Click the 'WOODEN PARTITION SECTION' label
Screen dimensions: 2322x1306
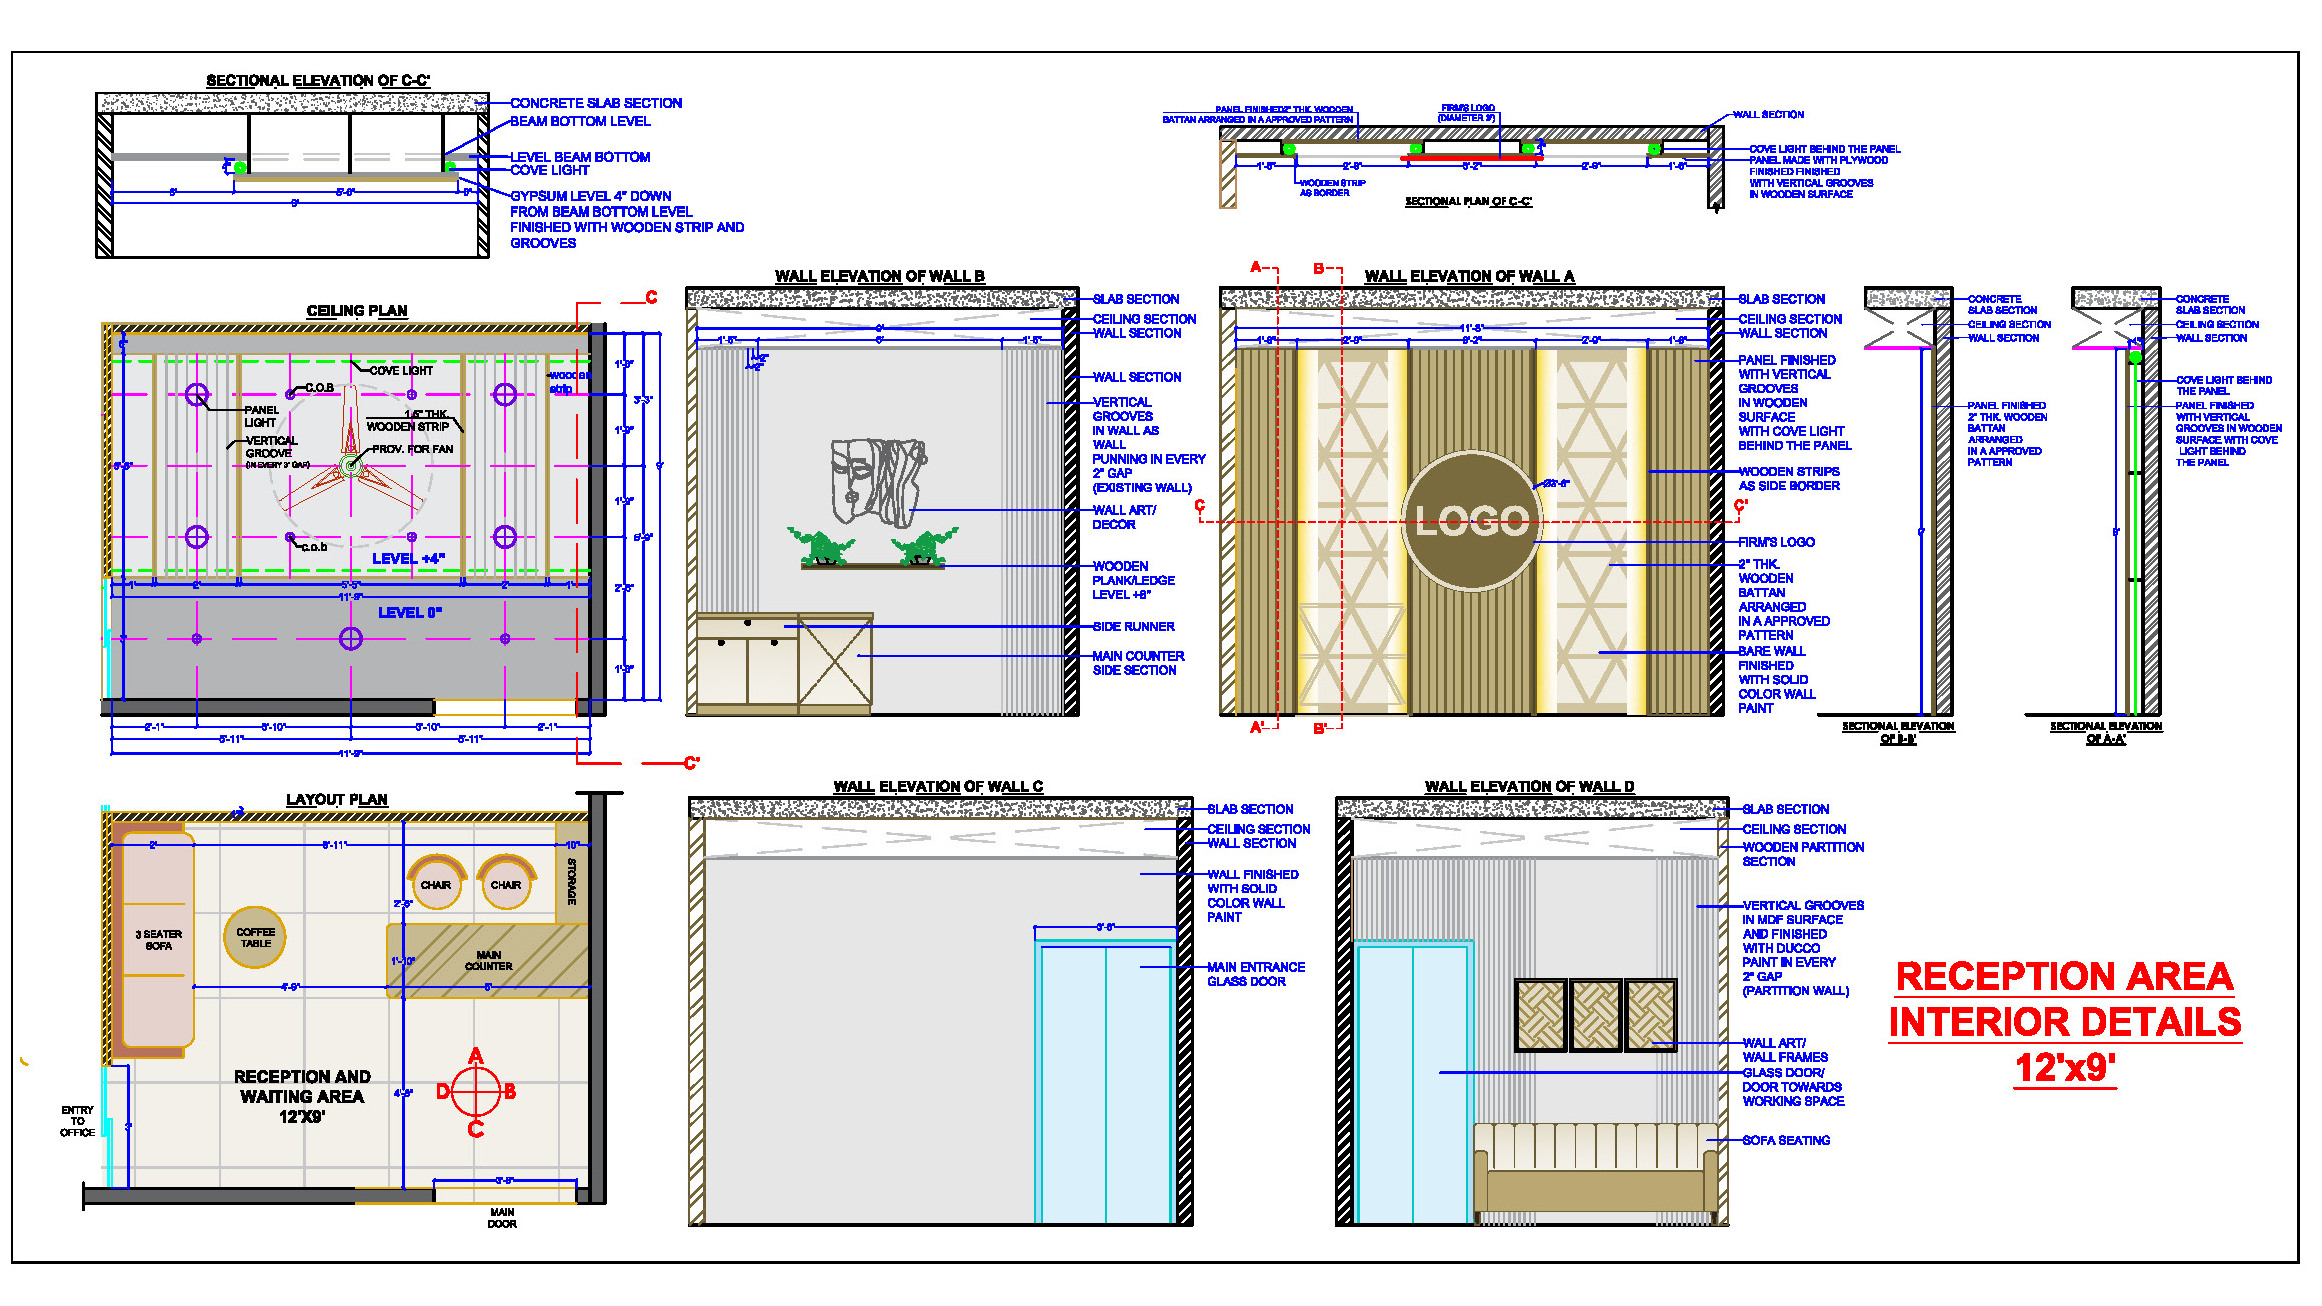click(1803, 854)
